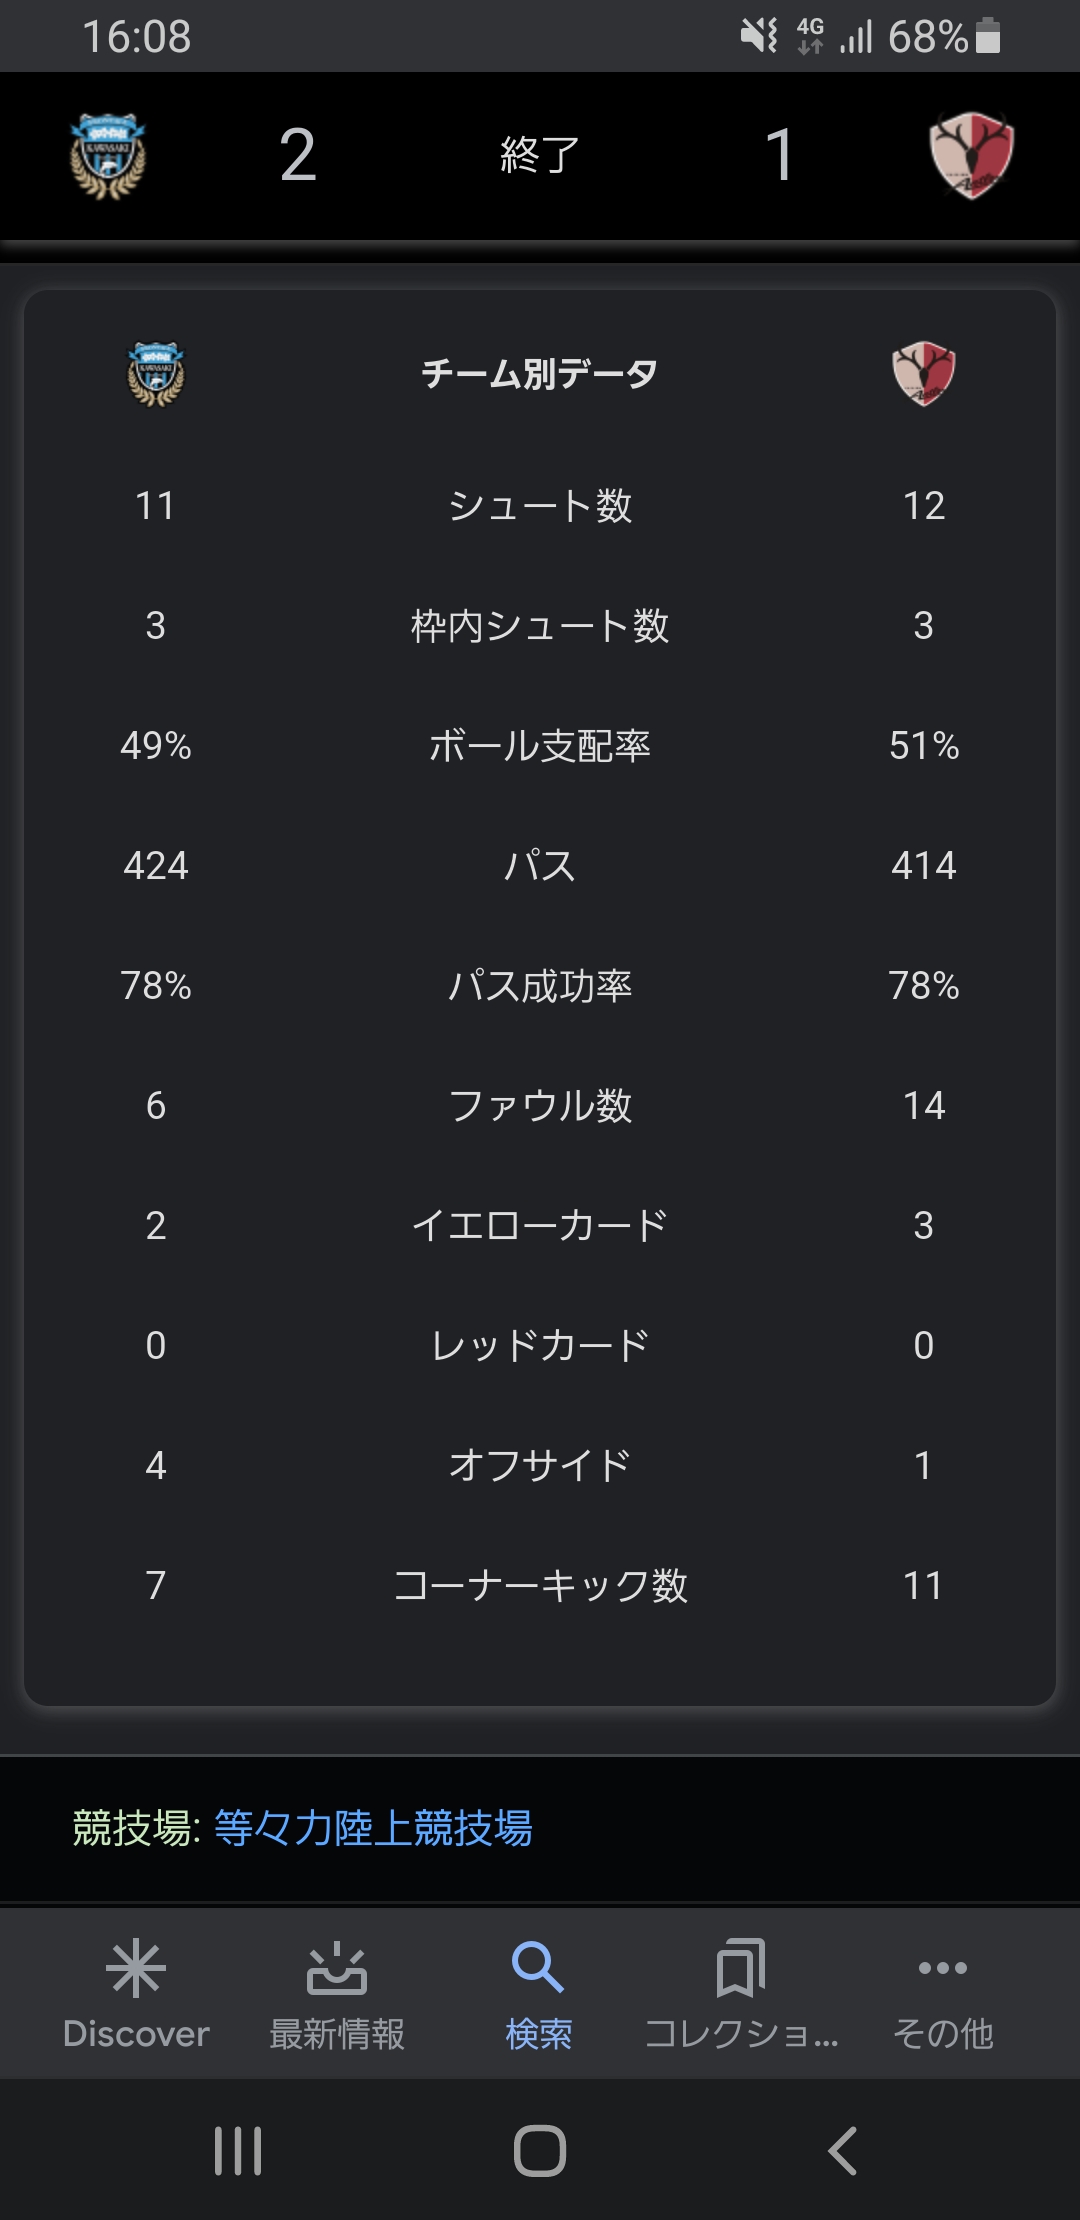Open the 等々力陸上競技場 stadium link
Viewport: 1080px width, 2220px height.
pyautogui.click(x=373, y=1828)
